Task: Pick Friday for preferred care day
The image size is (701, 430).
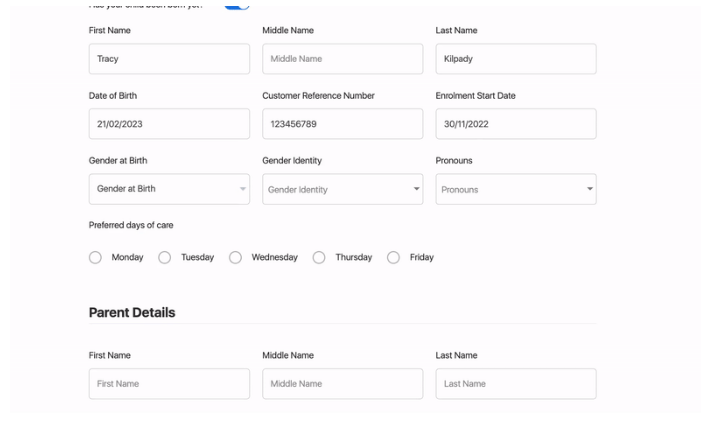Action: 394,257
